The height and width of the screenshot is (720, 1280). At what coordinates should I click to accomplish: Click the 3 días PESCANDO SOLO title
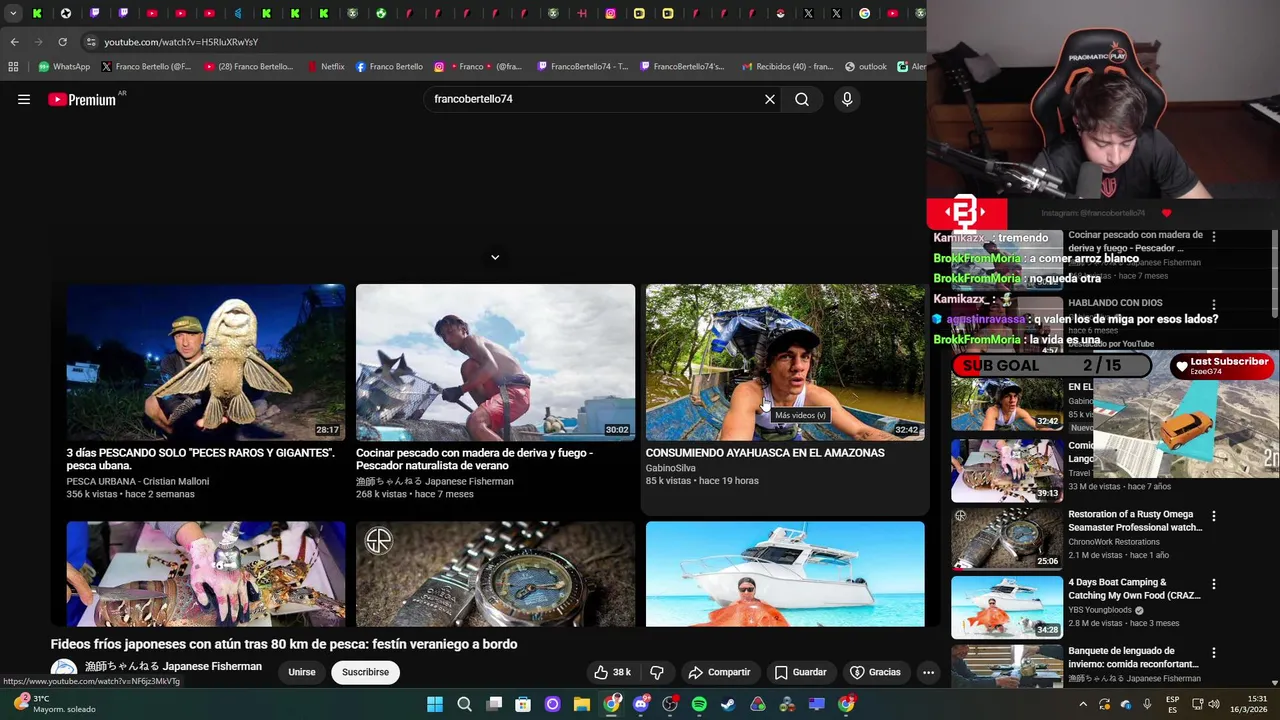coord(201,459)
